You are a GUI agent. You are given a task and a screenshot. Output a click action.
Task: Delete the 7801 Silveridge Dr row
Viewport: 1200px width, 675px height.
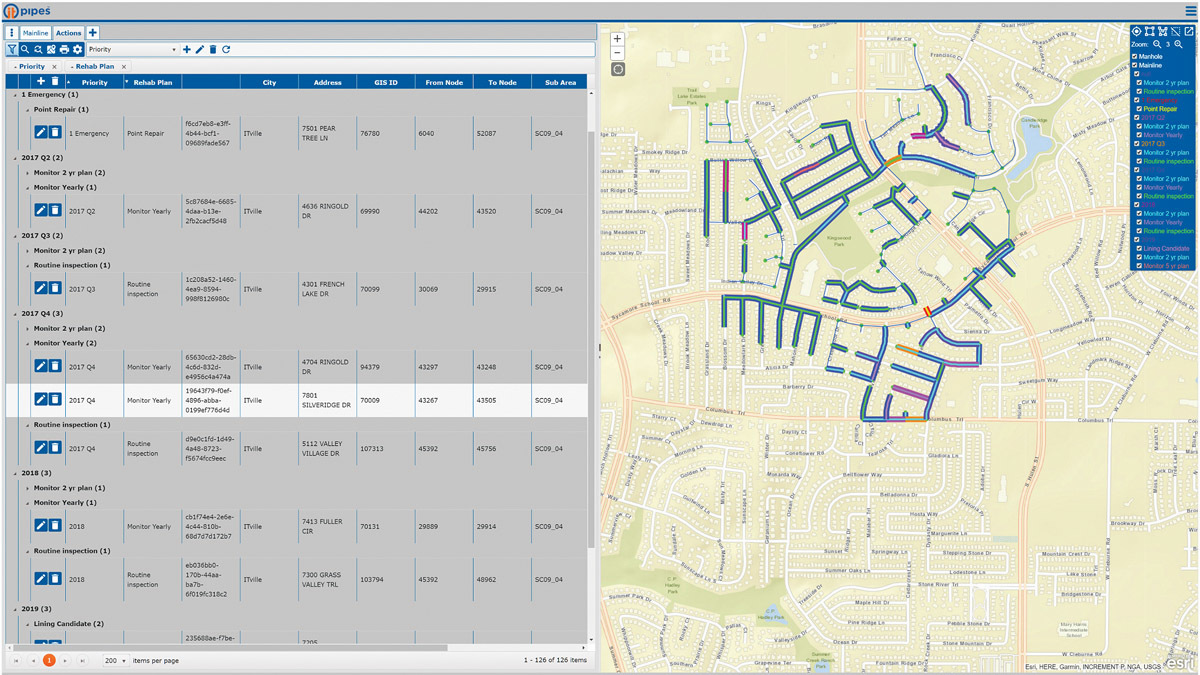pos(55,400)
